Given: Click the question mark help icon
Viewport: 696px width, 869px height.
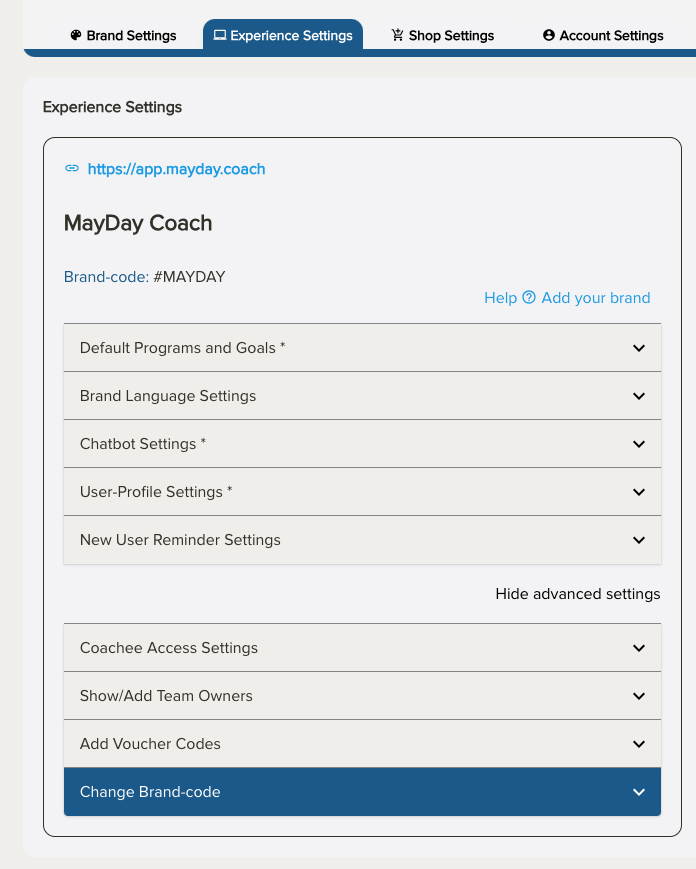Looking at the screenshot, I should (x=529, y=298).
